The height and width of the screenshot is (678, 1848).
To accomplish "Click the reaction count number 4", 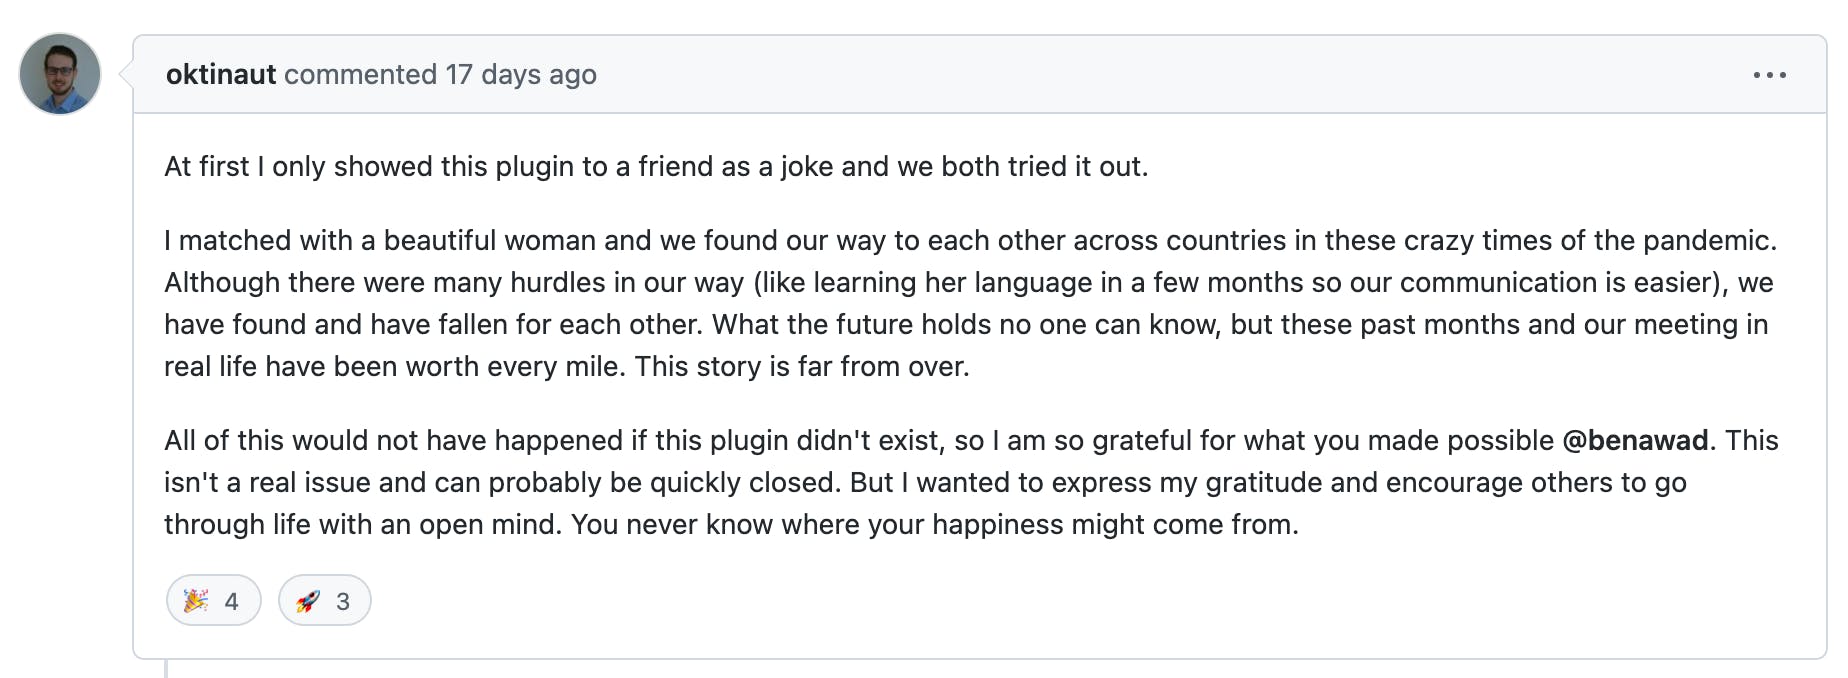I will tap(231, 601).
